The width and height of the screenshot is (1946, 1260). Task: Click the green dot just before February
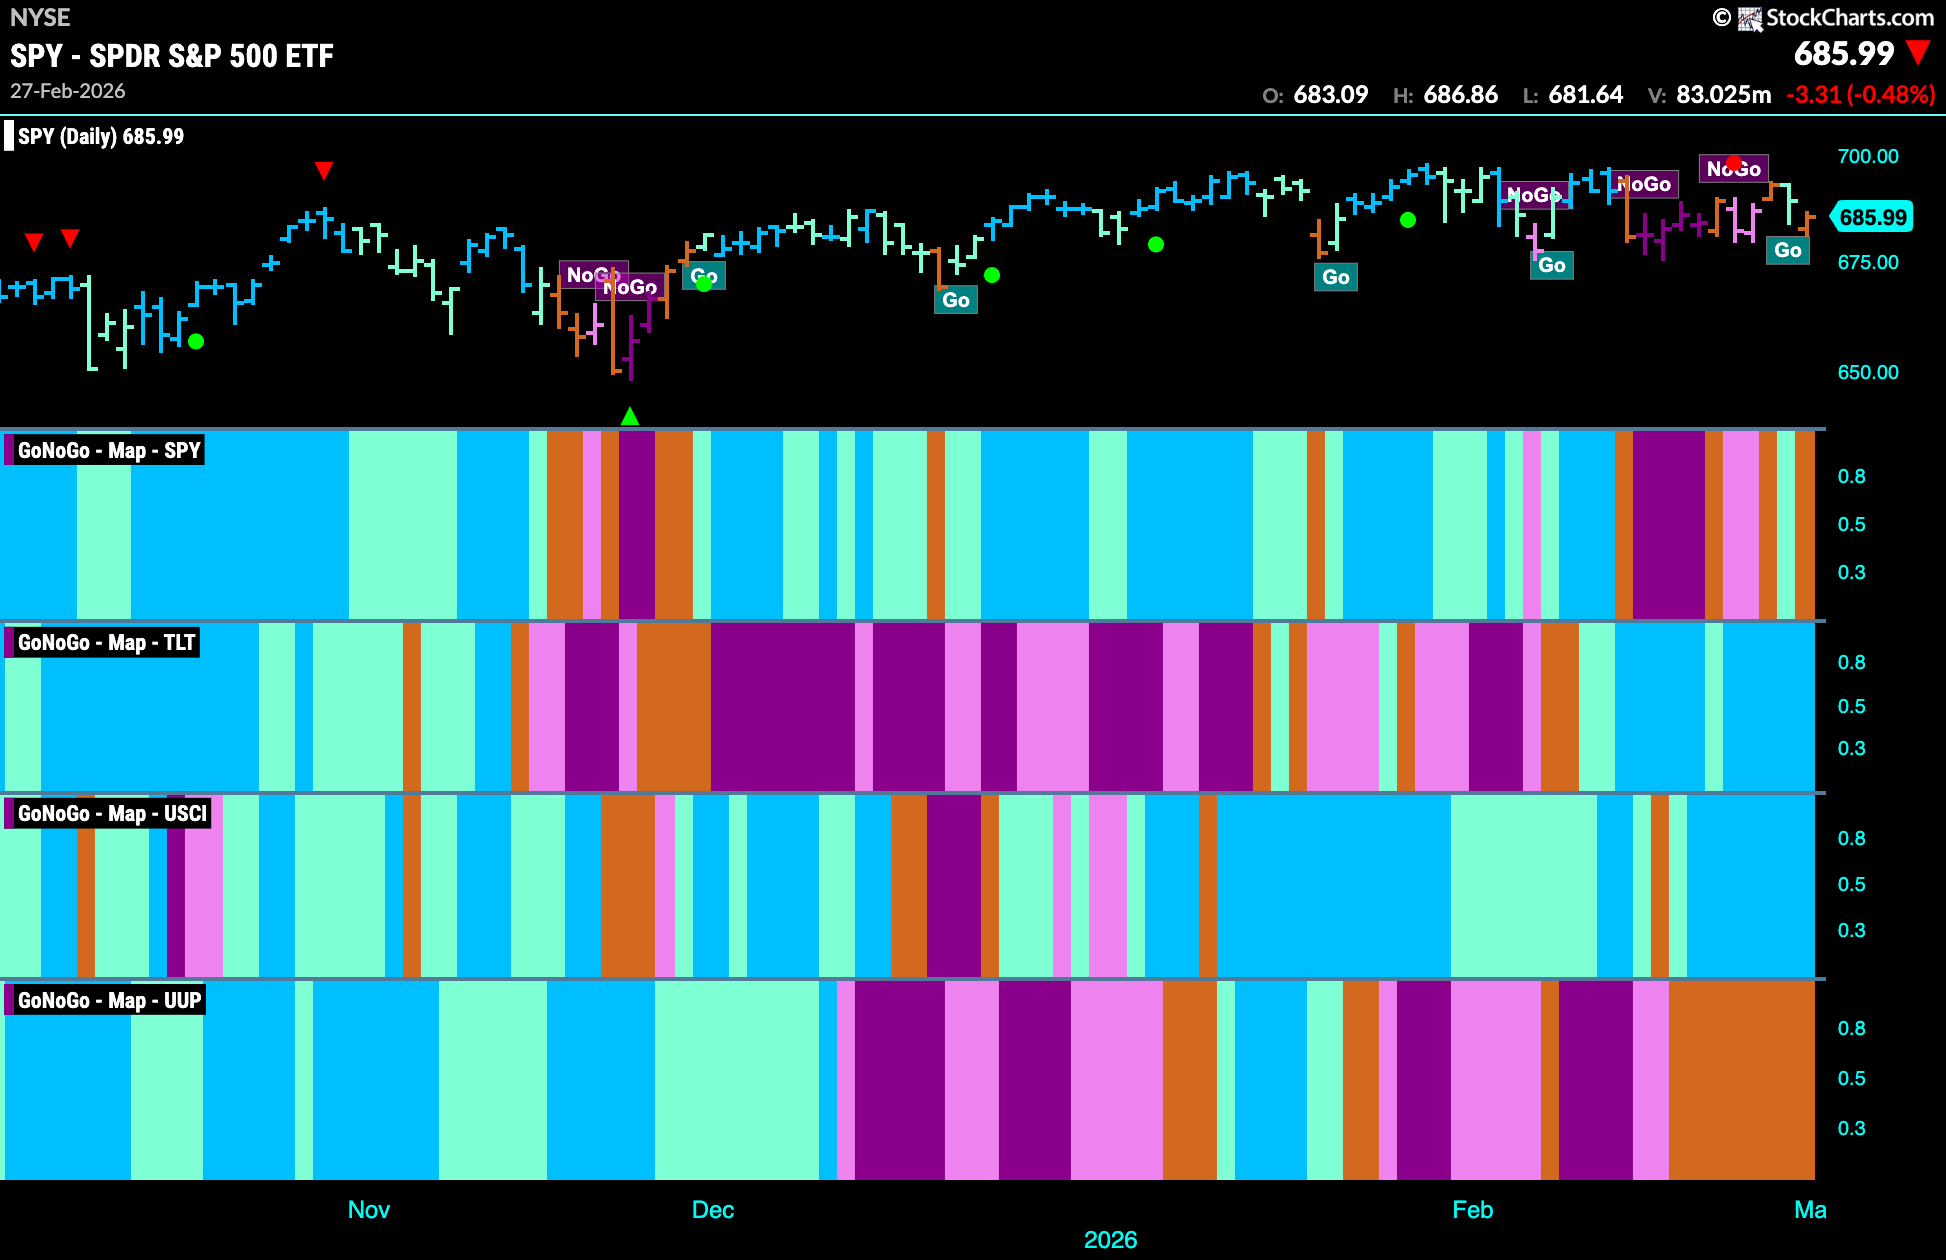[x=1408, y=220]
